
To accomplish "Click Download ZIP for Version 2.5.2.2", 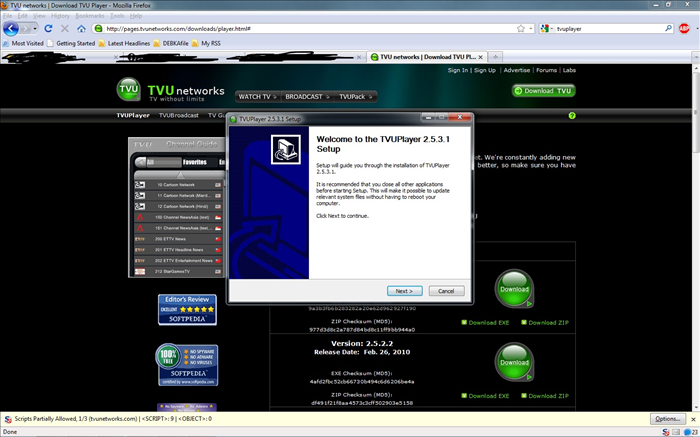I will tap(545, 395).
